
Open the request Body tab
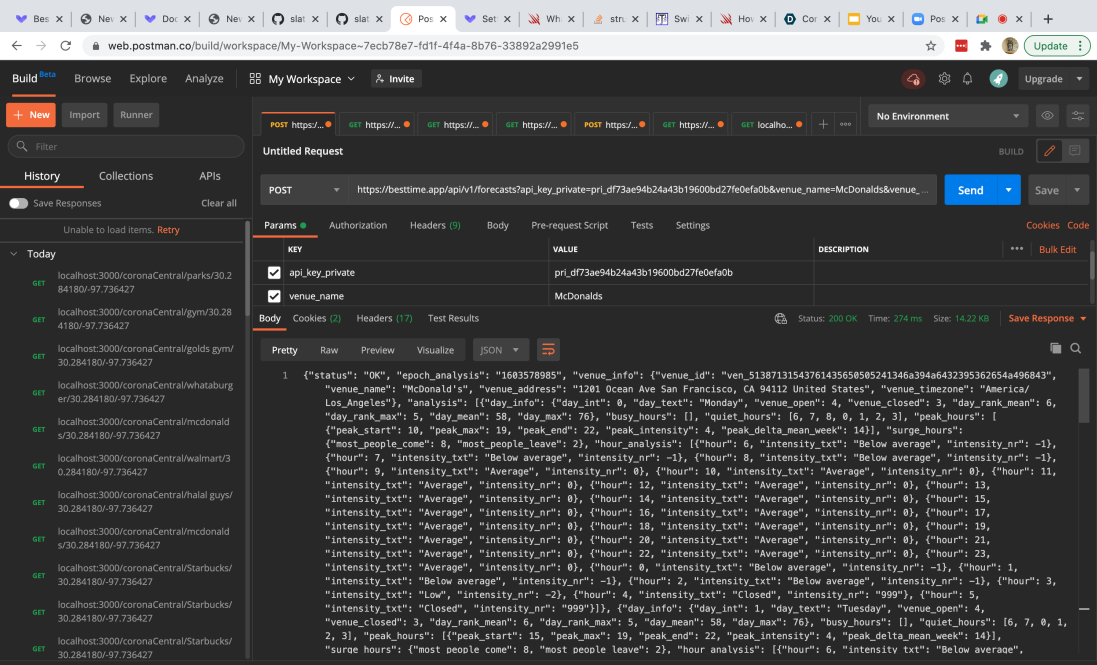497,225
